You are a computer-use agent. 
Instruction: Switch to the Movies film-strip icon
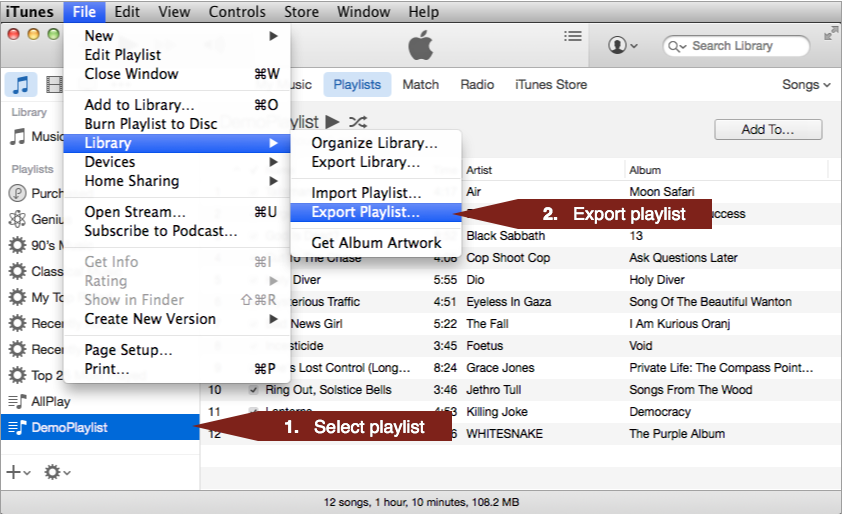[54, 84]
